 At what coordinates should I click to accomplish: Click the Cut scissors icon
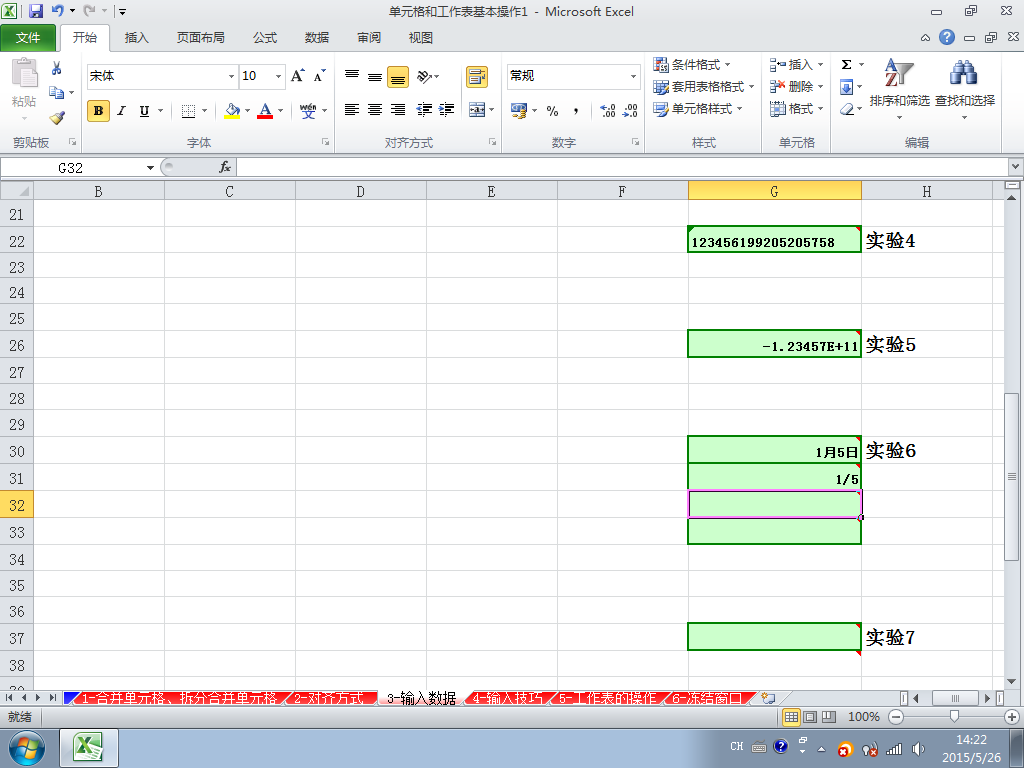pos(57,68)
